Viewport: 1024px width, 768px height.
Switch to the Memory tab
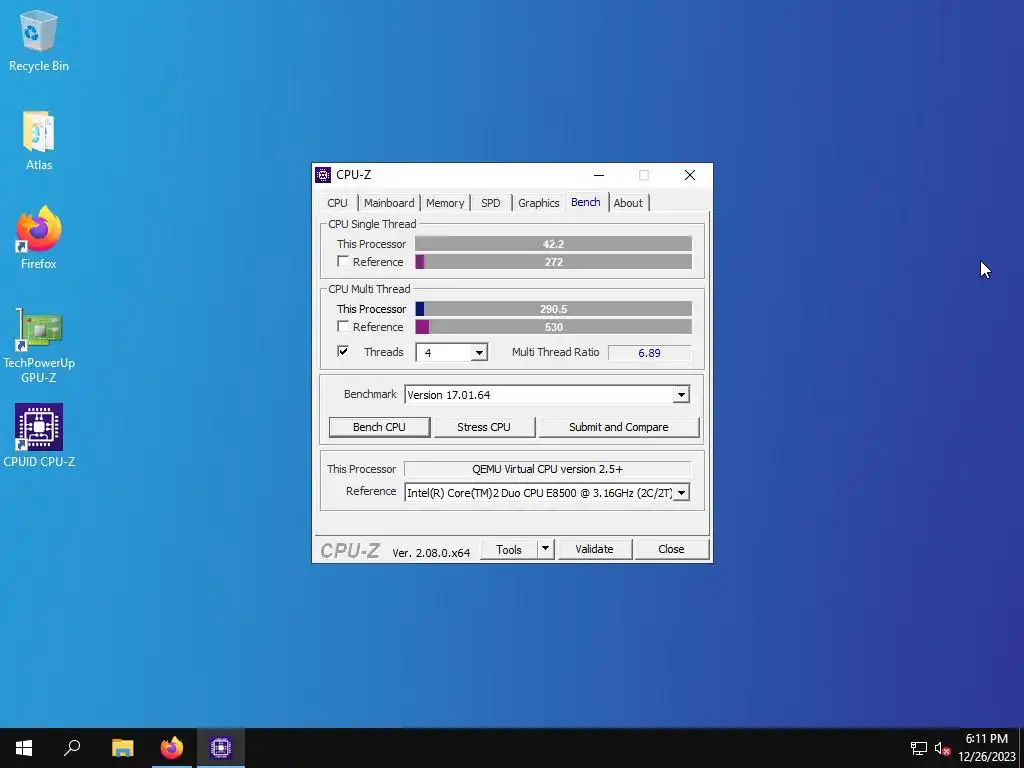pyautogui.click(x=445, y=203)
